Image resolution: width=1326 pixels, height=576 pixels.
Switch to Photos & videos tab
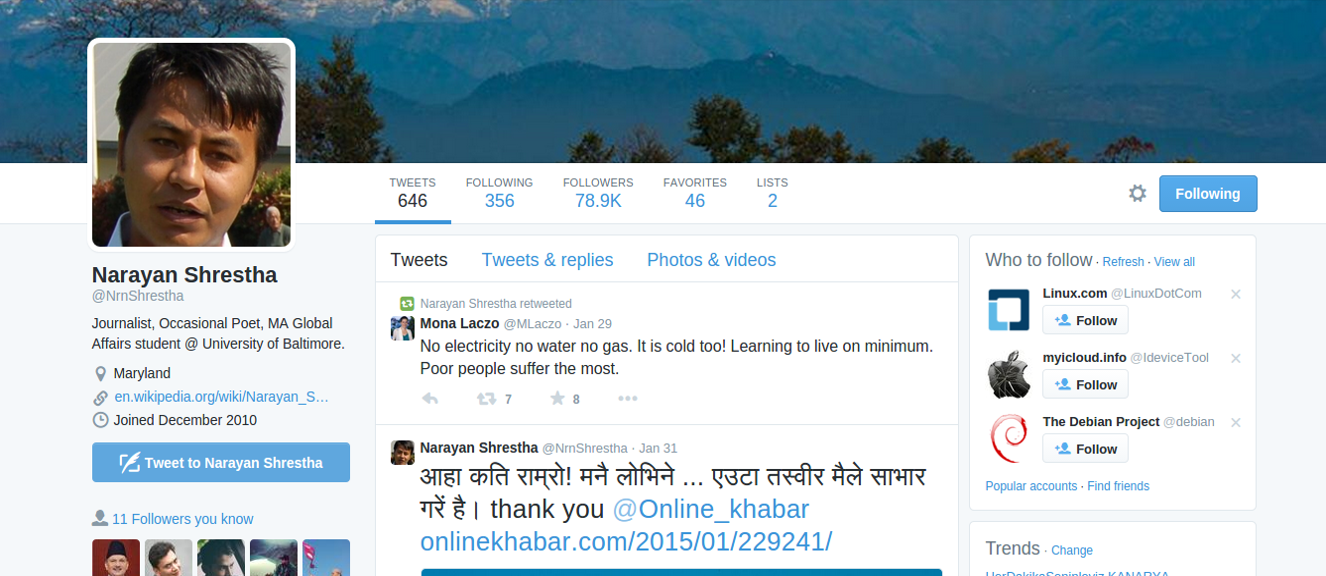click(x=711, y=260)
